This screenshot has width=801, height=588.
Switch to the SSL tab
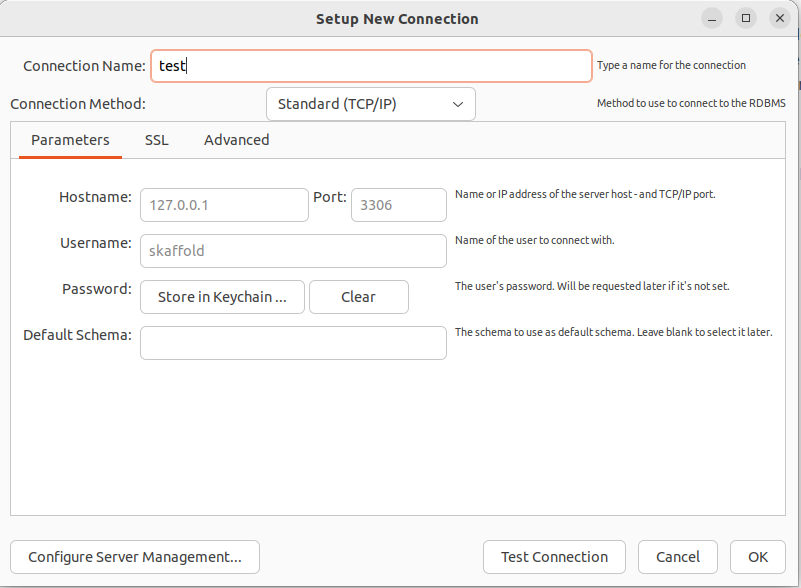(x=156, y=140)
